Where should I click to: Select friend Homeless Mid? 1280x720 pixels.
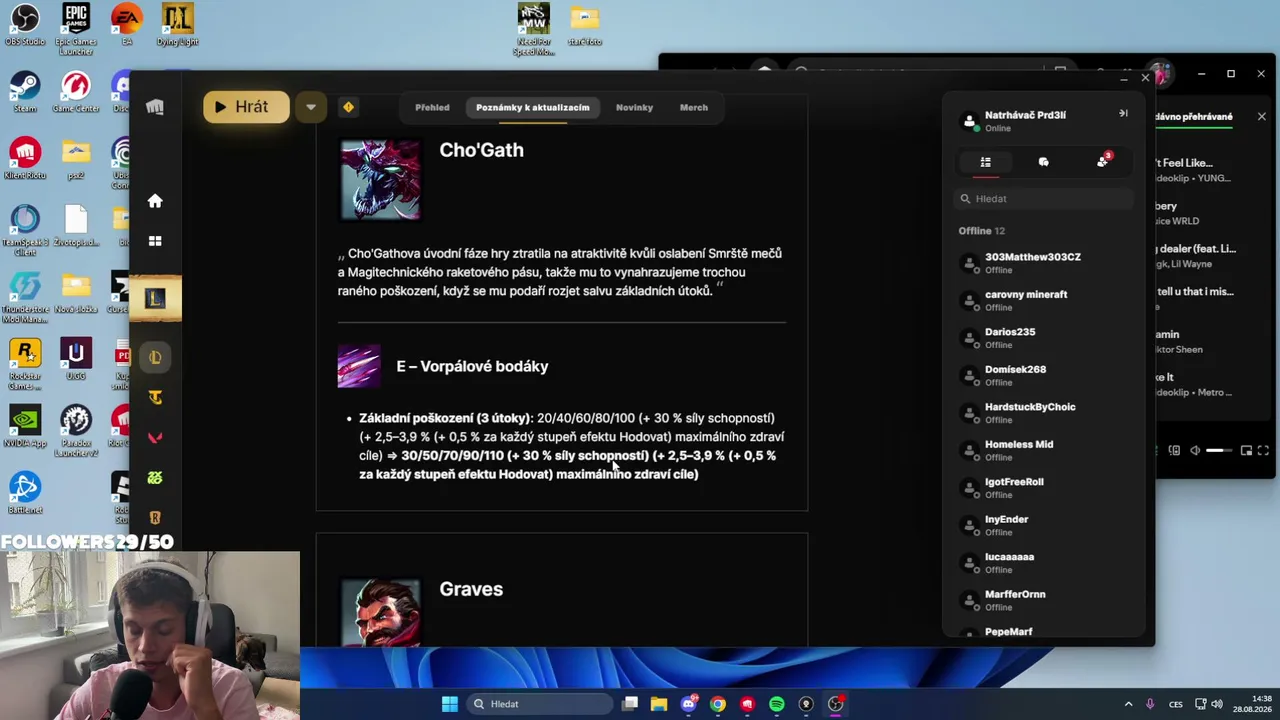pos(1045,451)
